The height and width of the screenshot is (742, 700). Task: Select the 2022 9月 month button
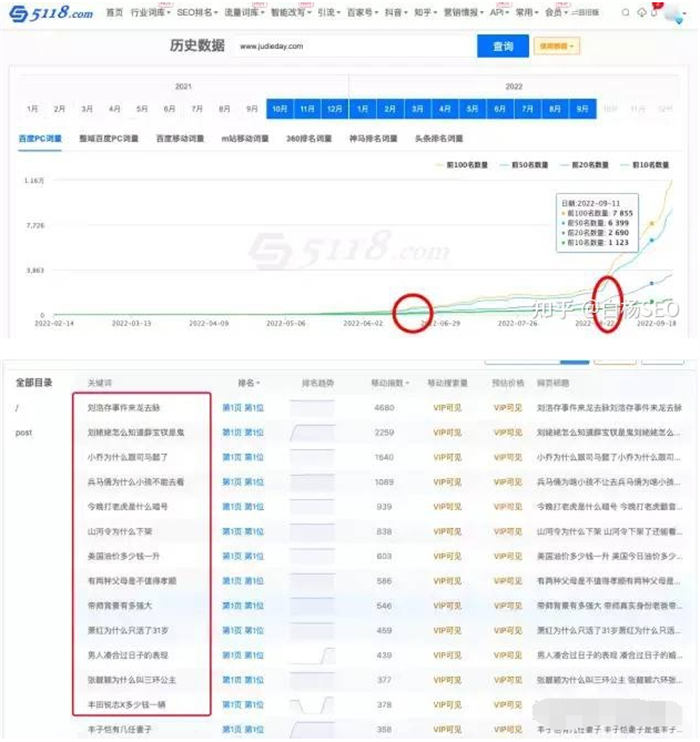click(582, 109)
